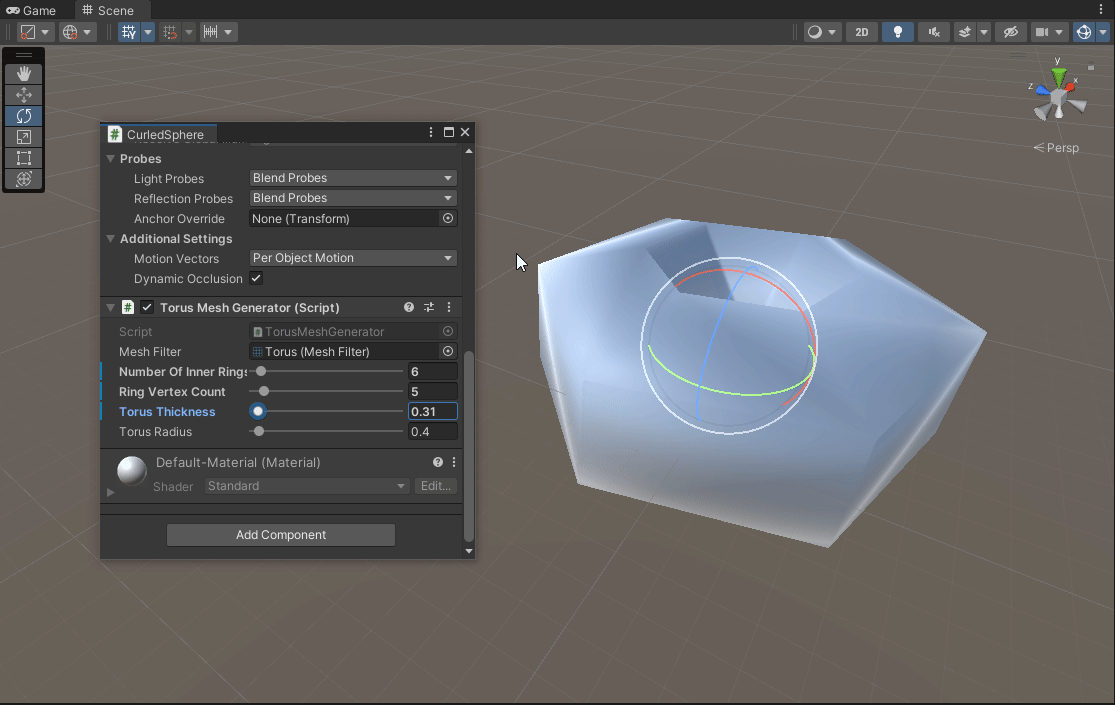Open the Reflection Probes dropdown
The height and width of the screenshot is (705, 1115).
click(353, 198)
